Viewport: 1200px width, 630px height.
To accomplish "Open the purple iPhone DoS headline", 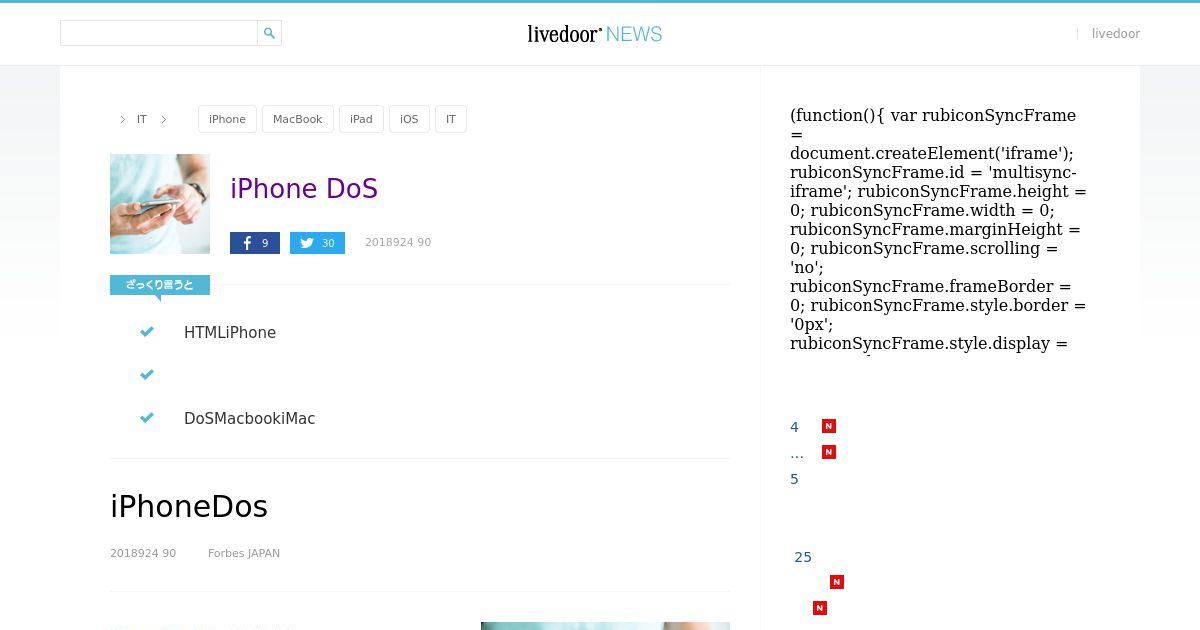I will (x=304, y=189).
